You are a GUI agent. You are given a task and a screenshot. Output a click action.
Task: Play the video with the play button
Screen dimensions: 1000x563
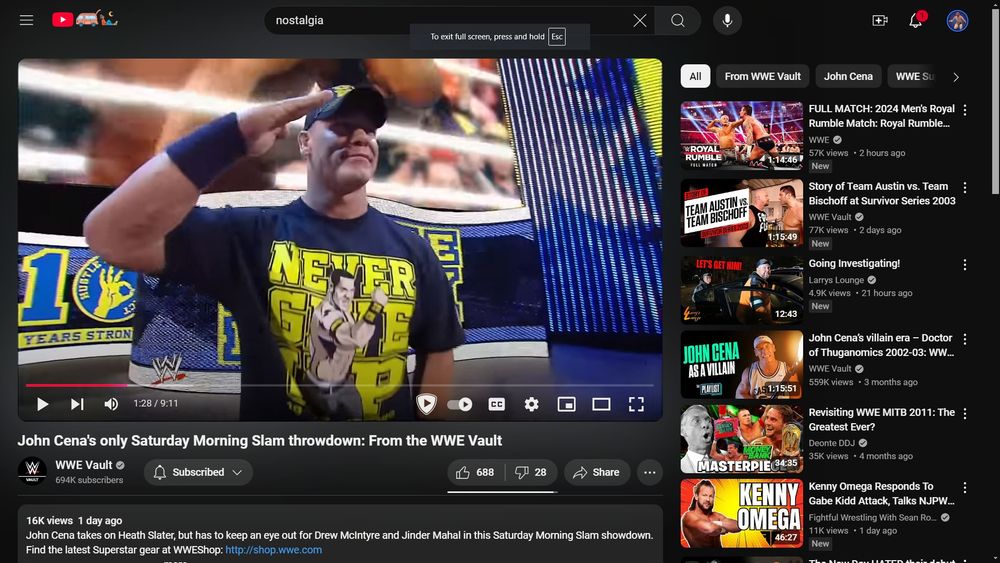coord(42,404)
